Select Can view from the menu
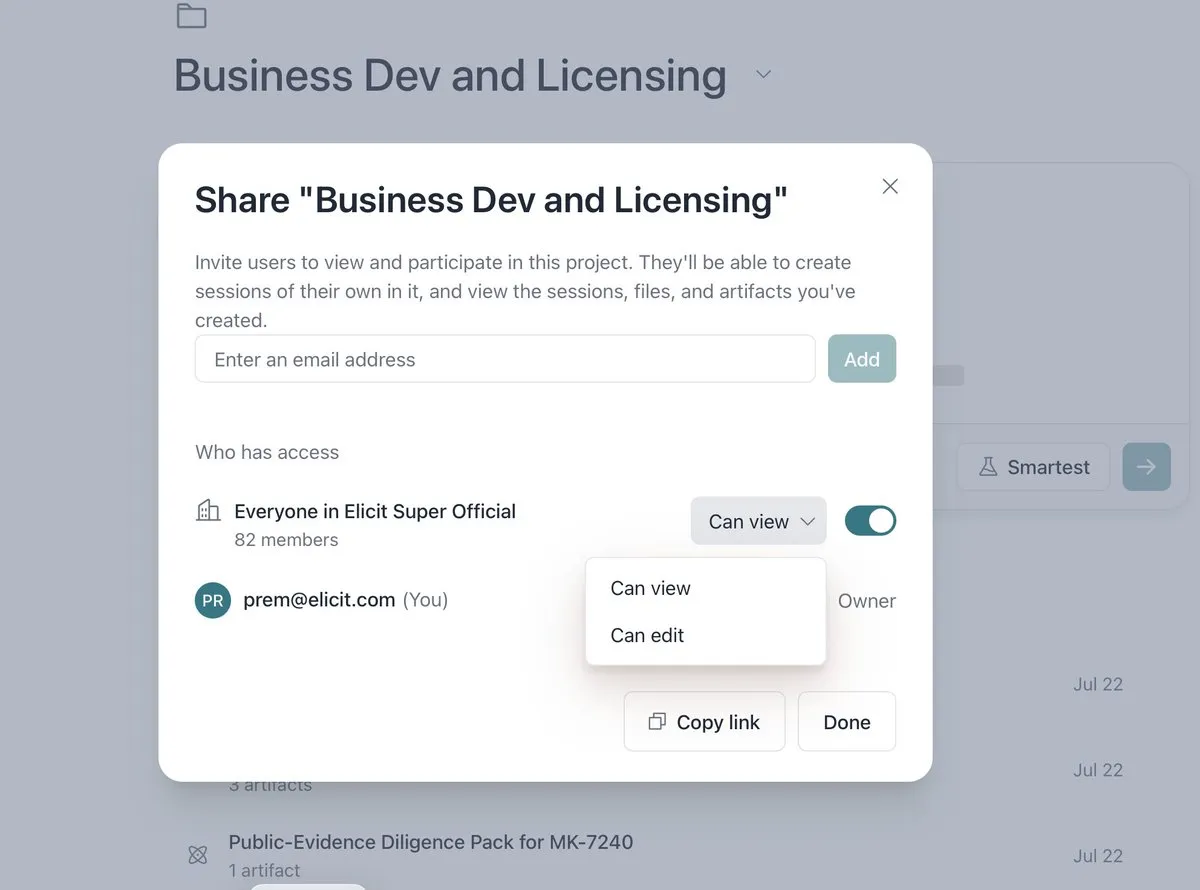The height and width of the screenshot is (890, 1200). [x=706, y=588]
